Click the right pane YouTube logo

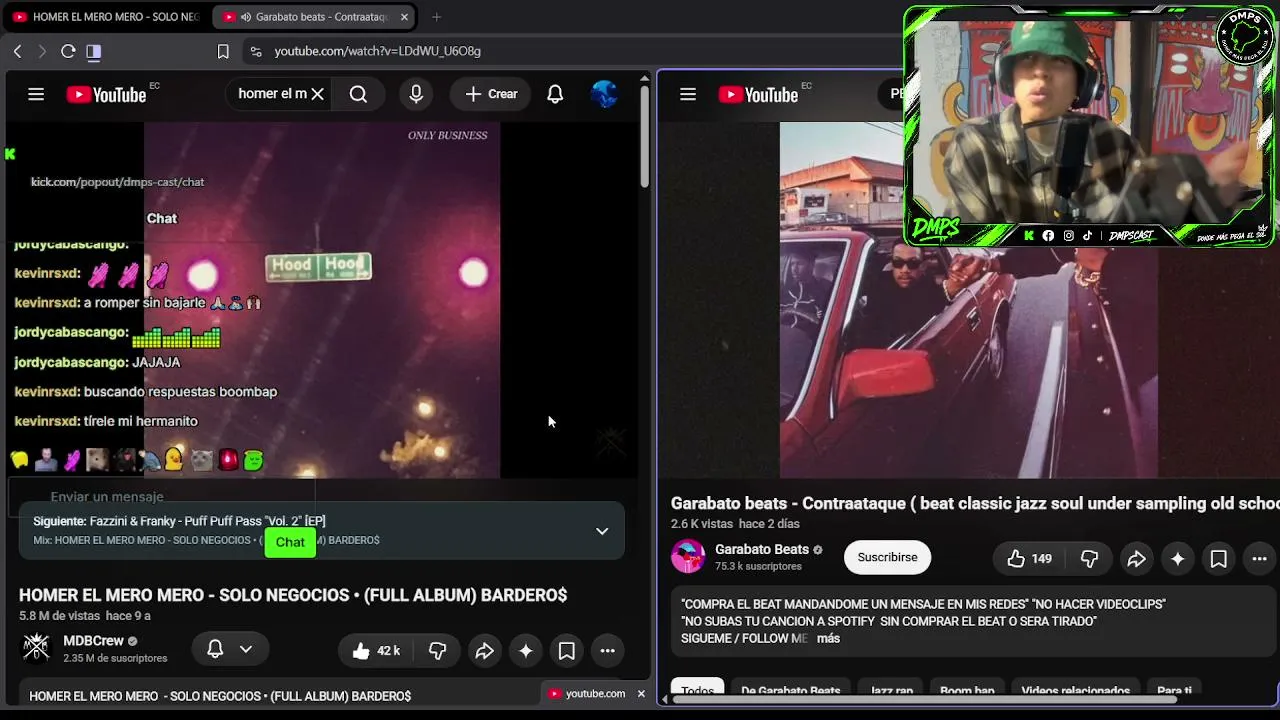click(758, 94)
